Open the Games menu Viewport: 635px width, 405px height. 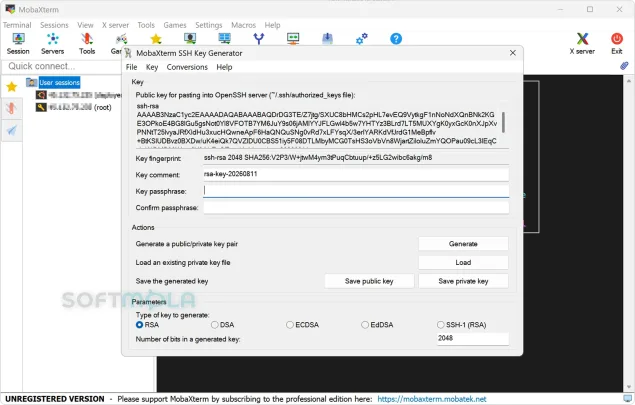[x=175, y=25]
